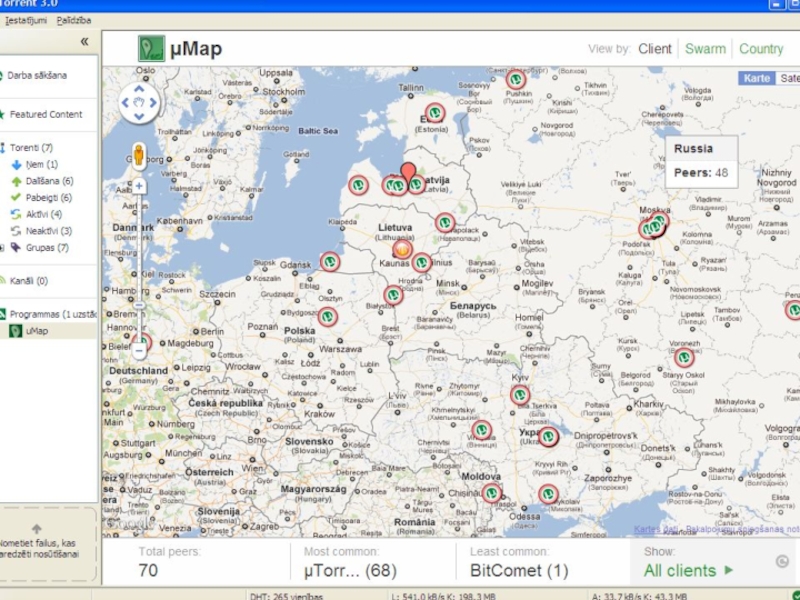Pan the map up with arrow

click(x=139, y=89)
